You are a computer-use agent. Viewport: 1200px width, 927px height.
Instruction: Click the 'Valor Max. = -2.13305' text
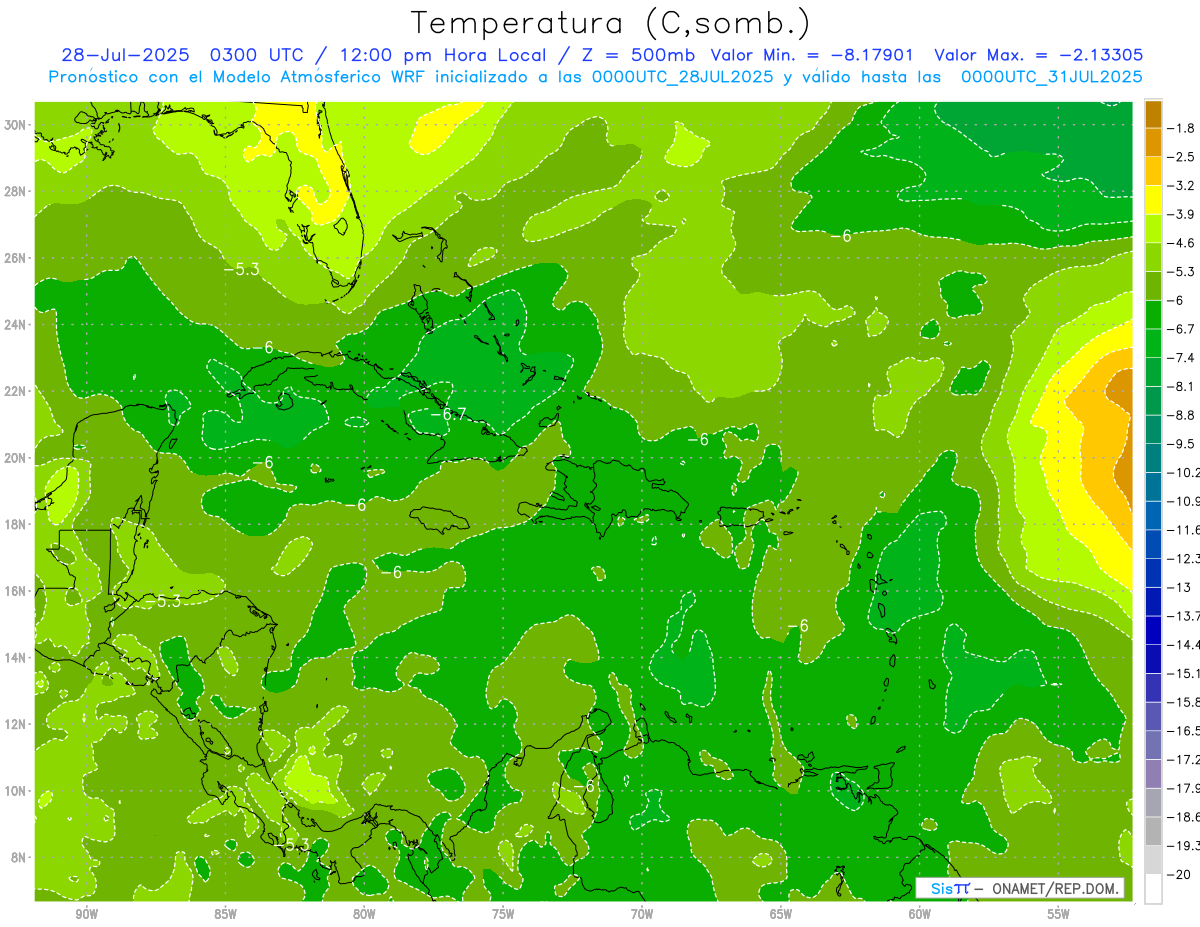[1038, 55]
